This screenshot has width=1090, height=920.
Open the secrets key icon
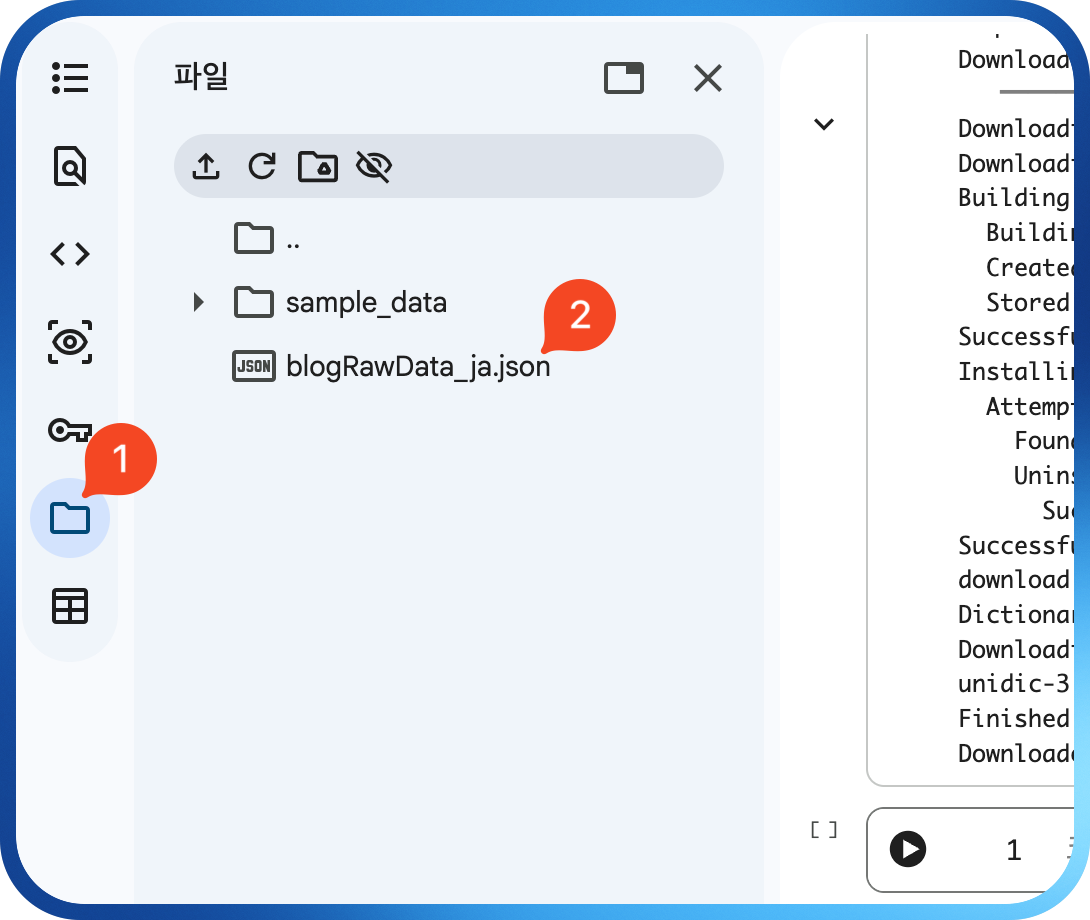(x=70, y=430)
